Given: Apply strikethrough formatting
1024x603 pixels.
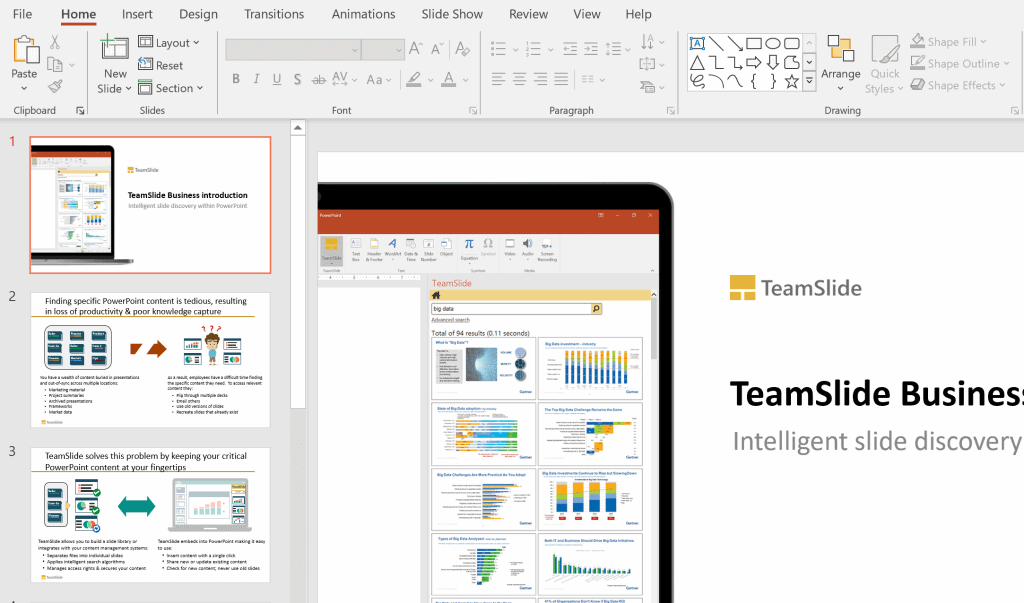Looking at the screenshot, I should (x=299, y=78).
